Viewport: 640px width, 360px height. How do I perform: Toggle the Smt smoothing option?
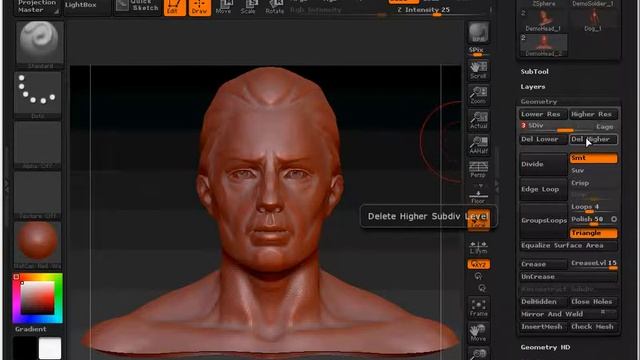point(593,158)
